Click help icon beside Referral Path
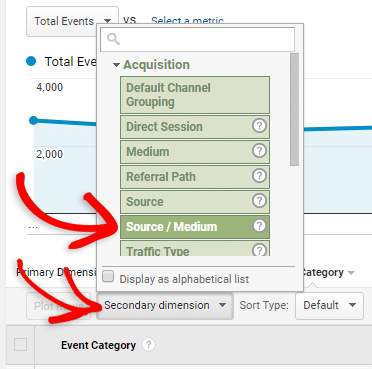 point(259,176)
